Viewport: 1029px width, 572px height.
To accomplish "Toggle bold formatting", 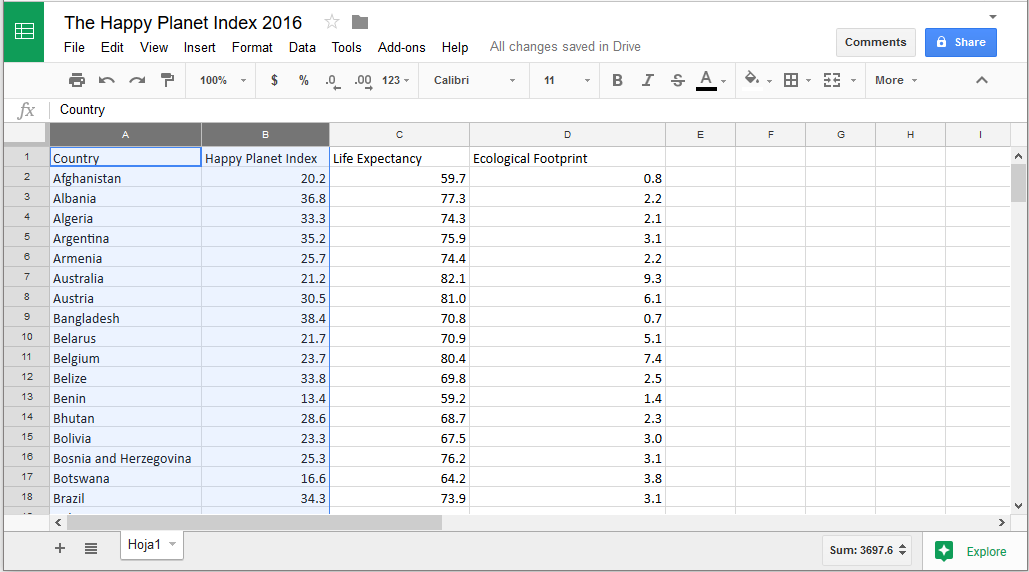I will 617,80.
